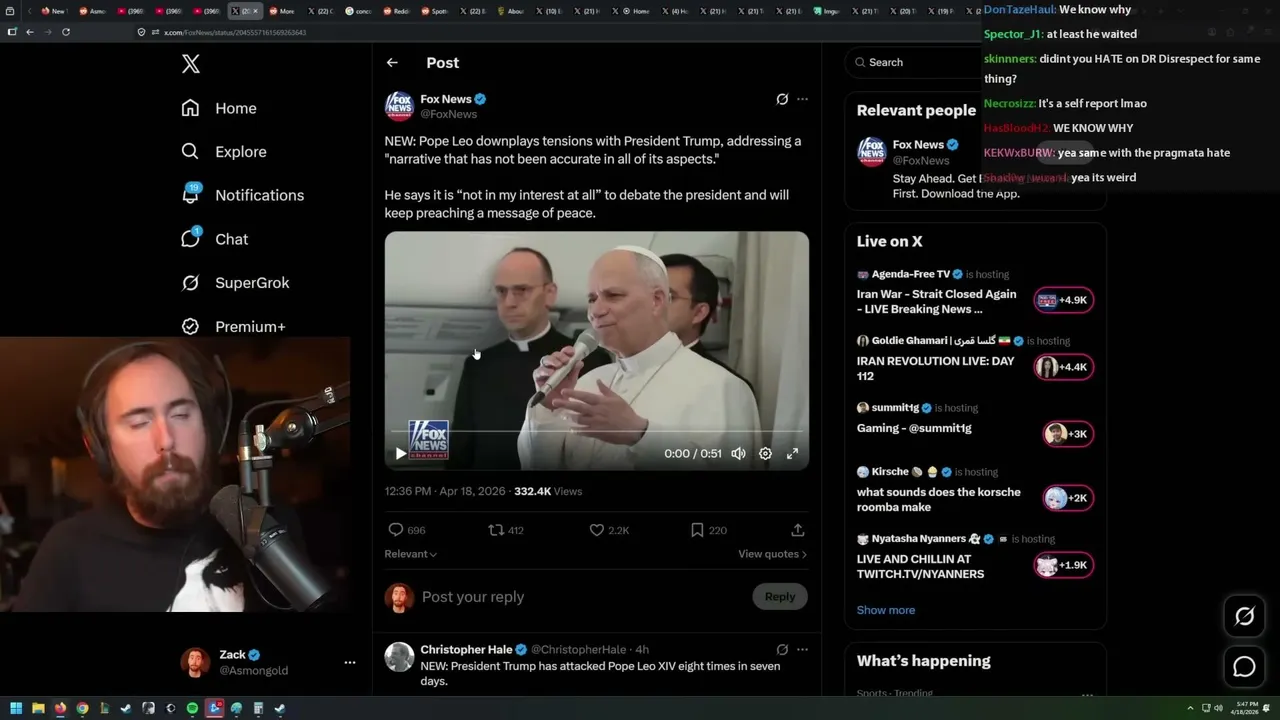The image size is (1280, 720).
Task: Expand the Relevant replies sort dropdown
Action: click(410, 554)
